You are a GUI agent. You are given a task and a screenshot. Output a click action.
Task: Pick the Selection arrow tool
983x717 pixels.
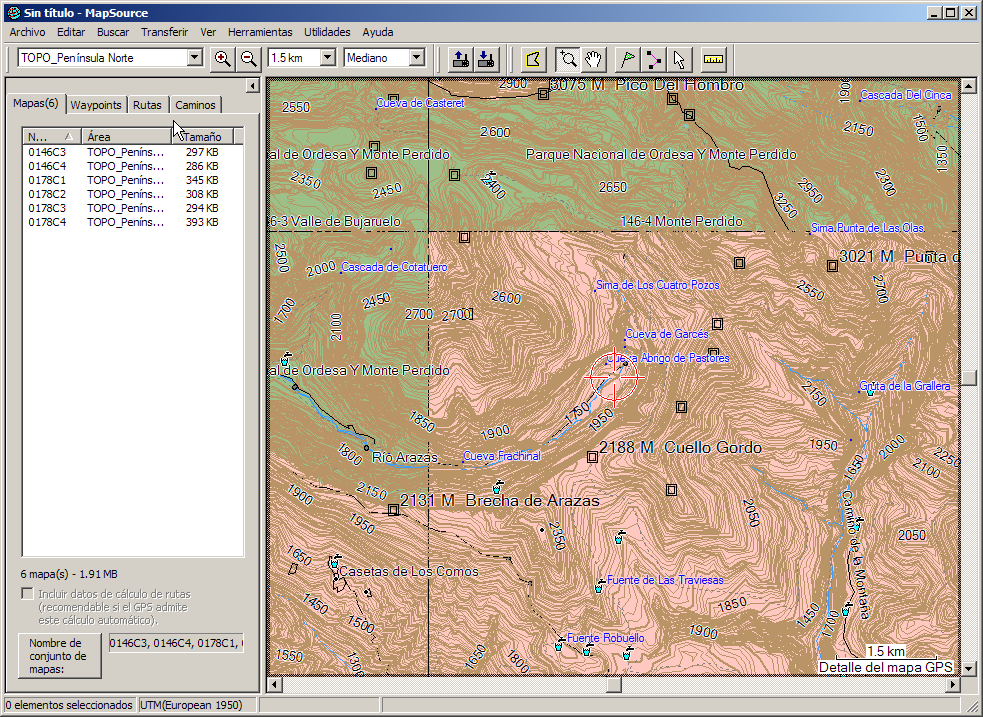679,60
